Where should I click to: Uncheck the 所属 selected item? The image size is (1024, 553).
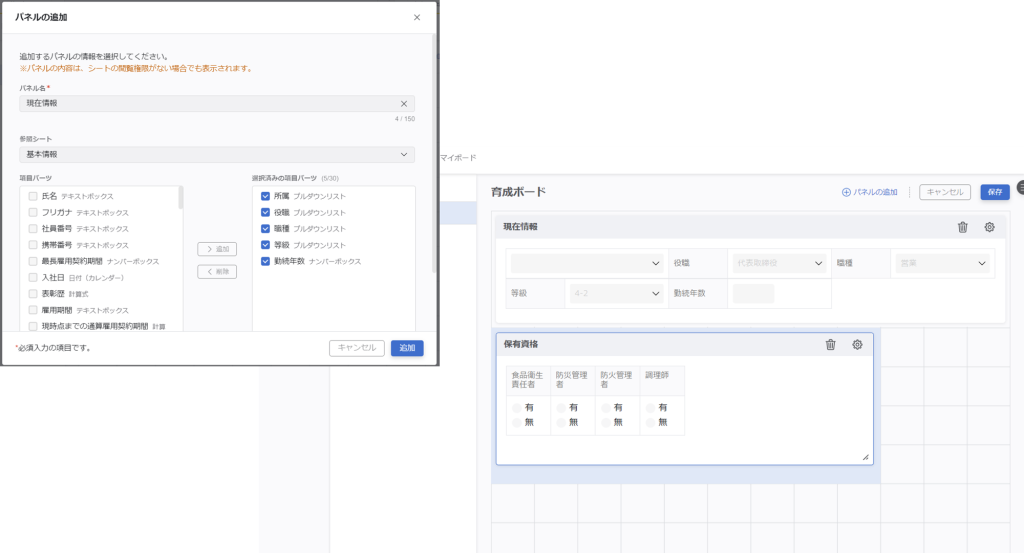265,197
